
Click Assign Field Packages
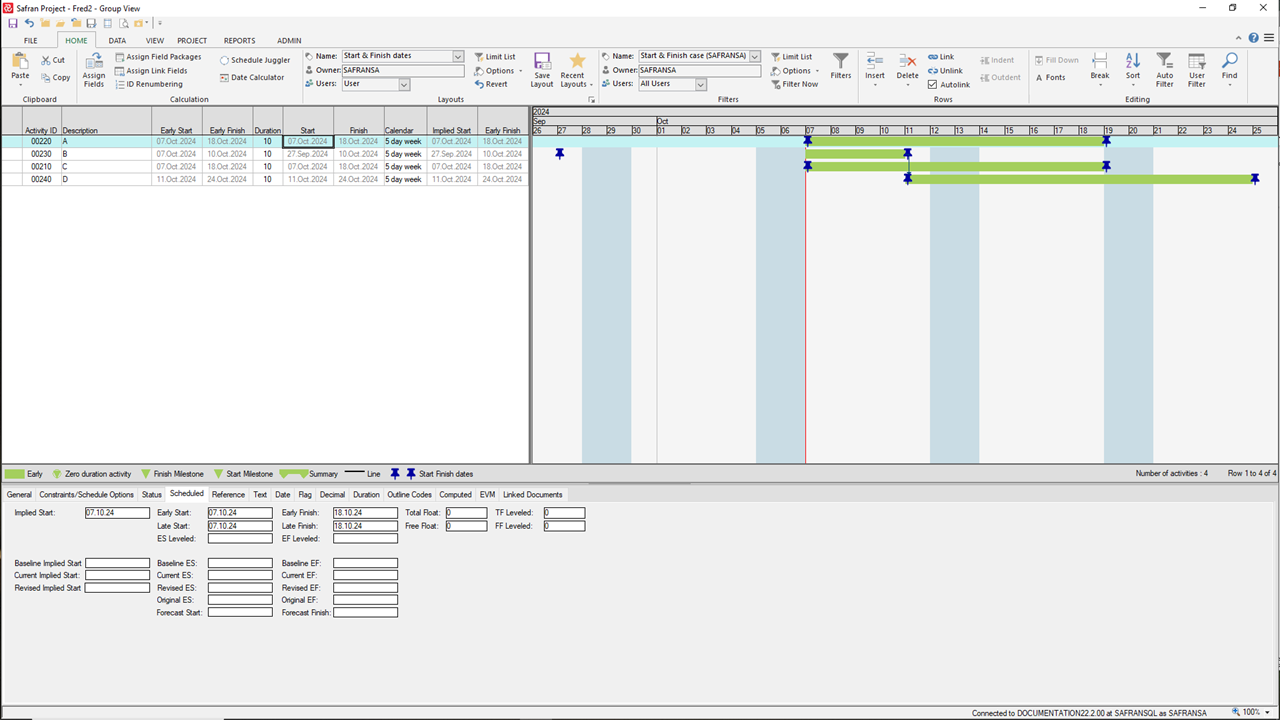click(x=158, y=57)
